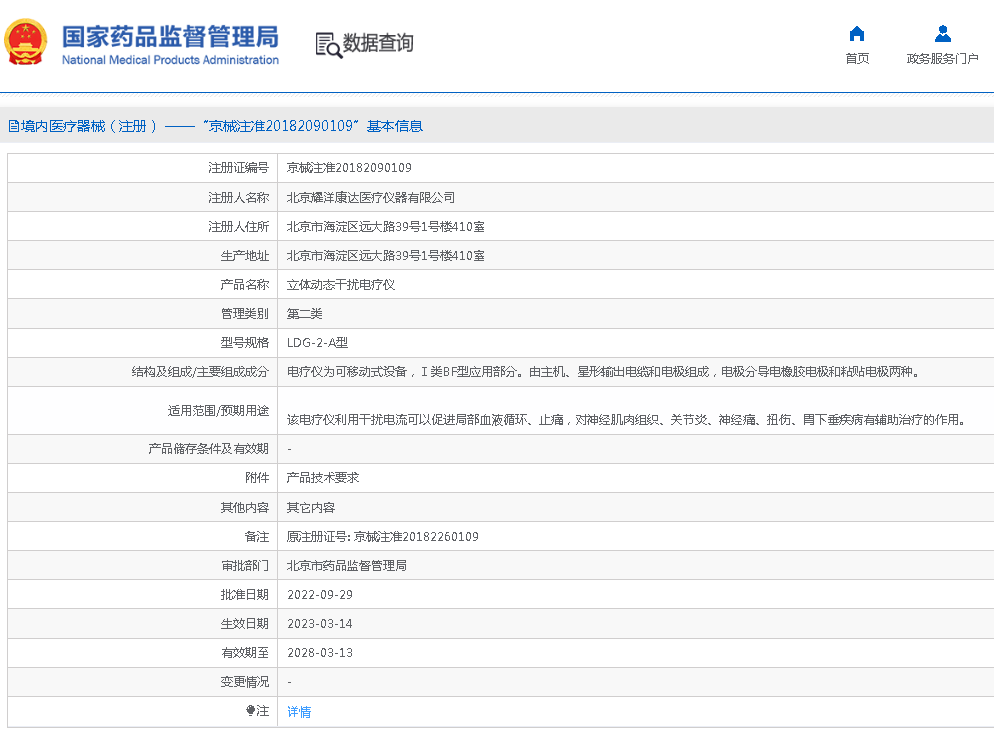Screen dimensions: 994x731
Task: Click the lightbulb icon beside 注
Action: (250, 711)
